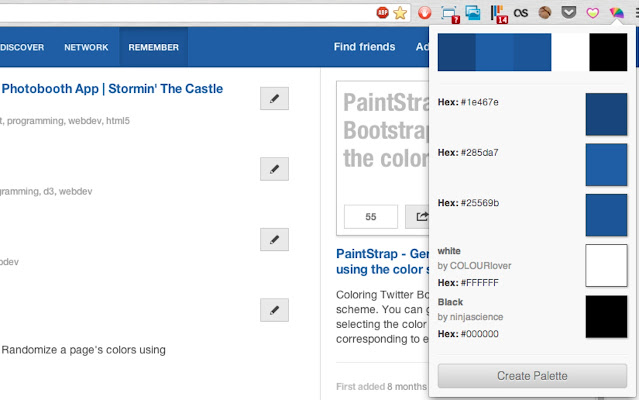Click the 'Black' color name
The height and width of the screenshot is (400, 640).
(450, 302)
